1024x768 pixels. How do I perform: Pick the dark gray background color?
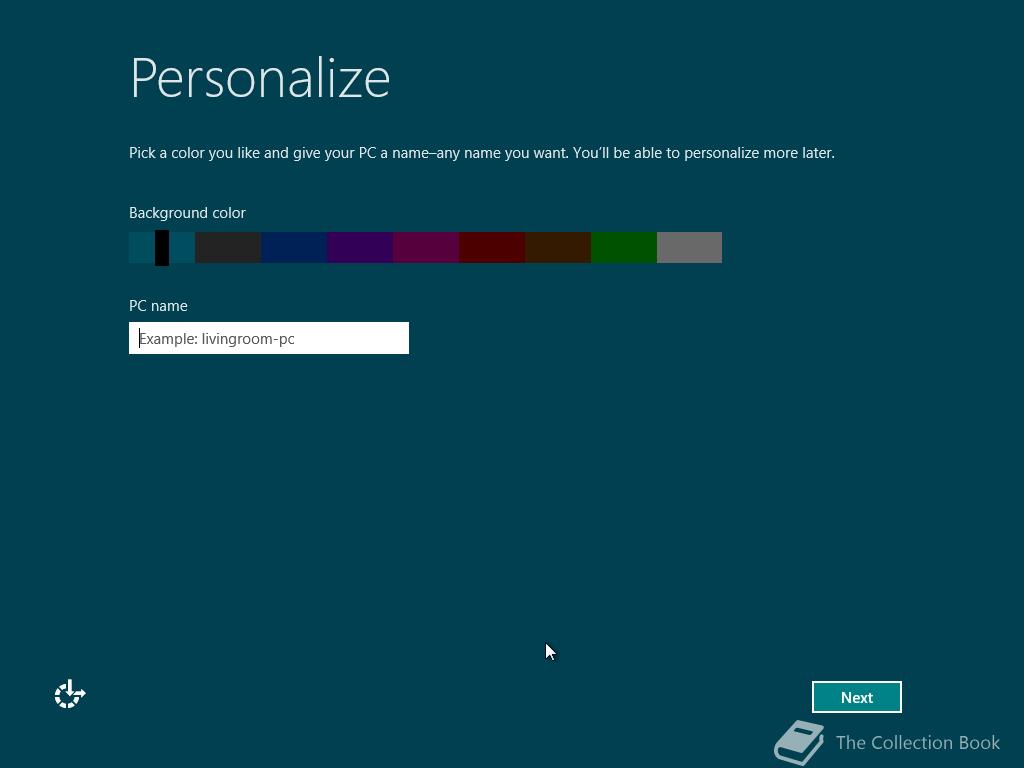click(228, 248)
